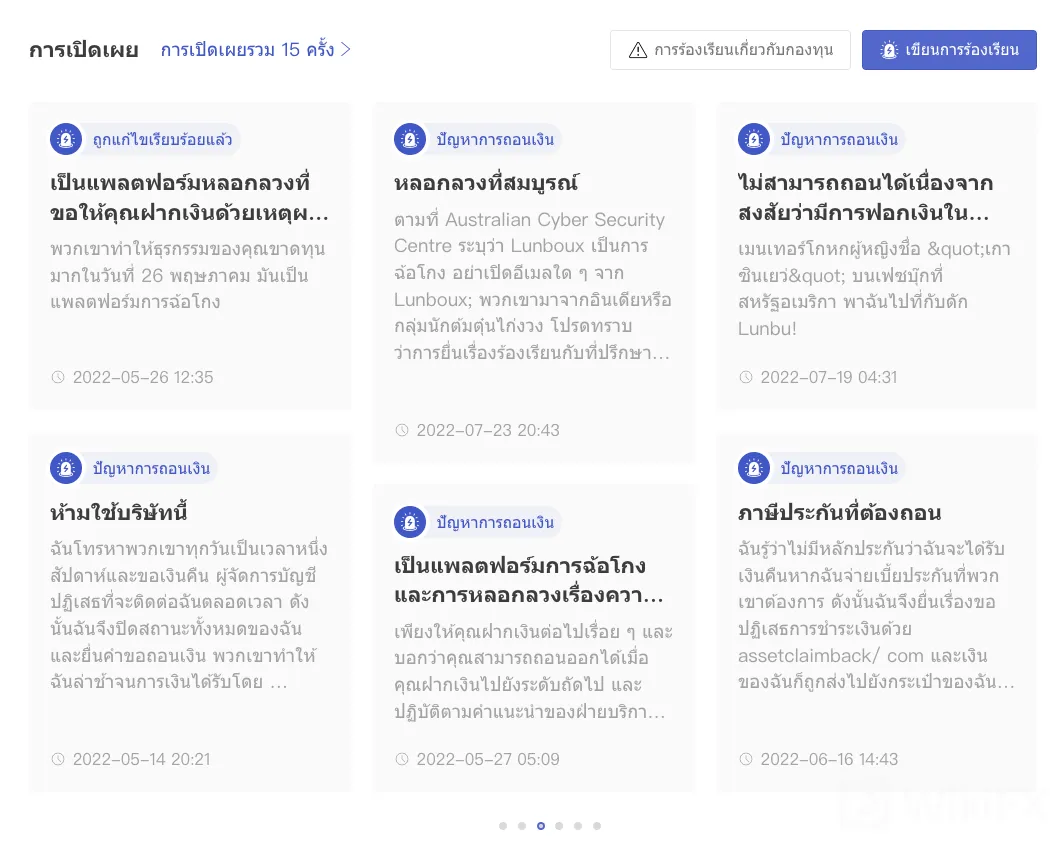The width and height of the screenshot is (1060, 850).
Task: Click เขียนการร้องเรียน button
Action: tap(949, 50)
